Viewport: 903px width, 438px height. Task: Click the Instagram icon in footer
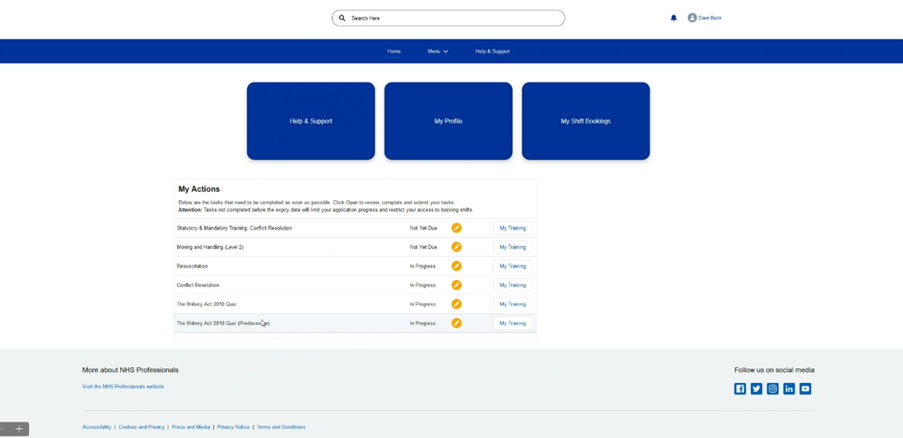click(772, 389)
